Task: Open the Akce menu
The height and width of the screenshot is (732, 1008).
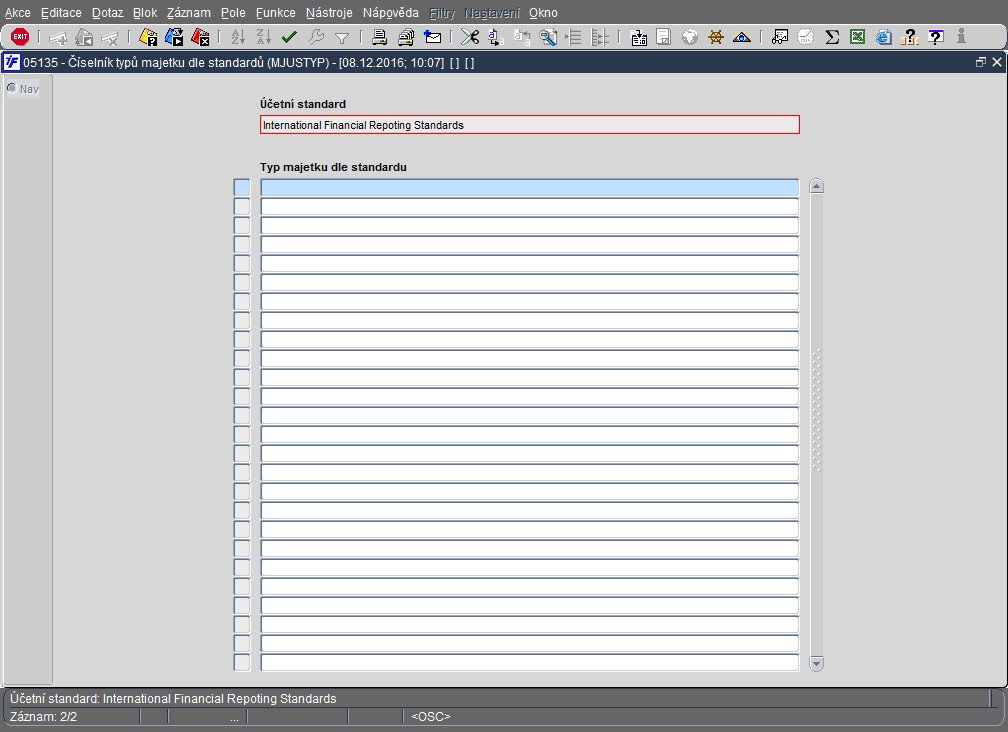Action: 17,13
